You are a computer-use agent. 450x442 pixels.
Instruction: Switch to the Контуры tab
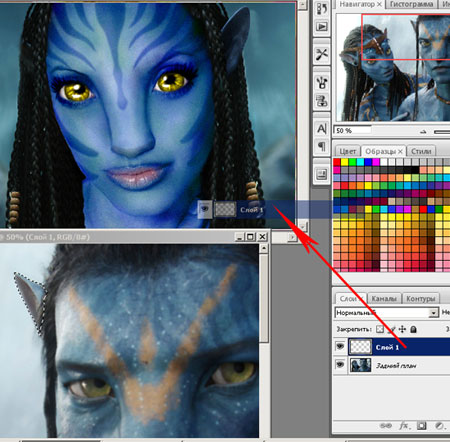[421, 299]
